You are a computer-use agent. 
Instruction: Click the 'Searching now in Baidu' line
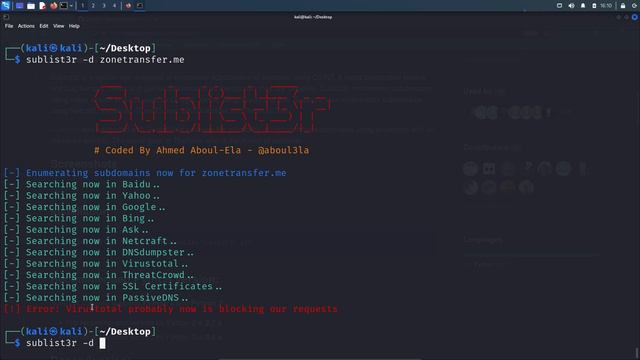(82, 184)
